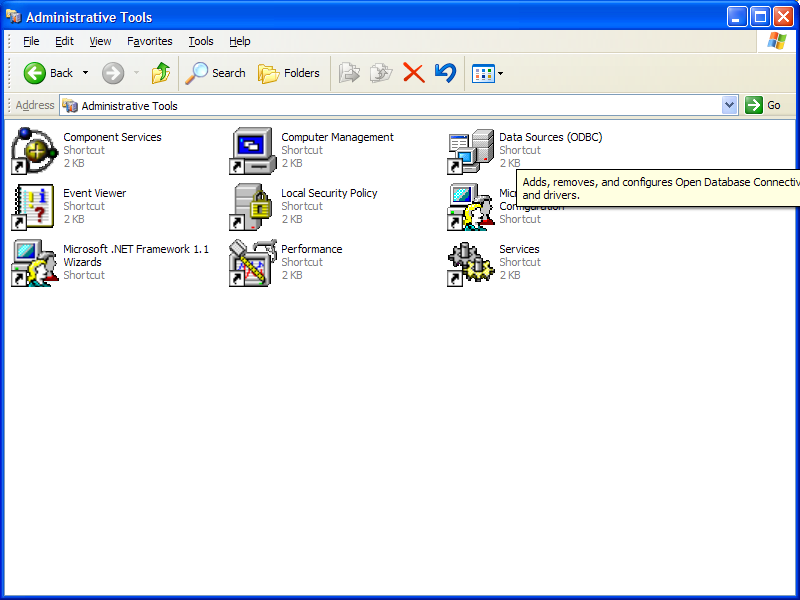Select the Data Sources (ODBC) icon

pyautogui.click(x=470, y=151)
